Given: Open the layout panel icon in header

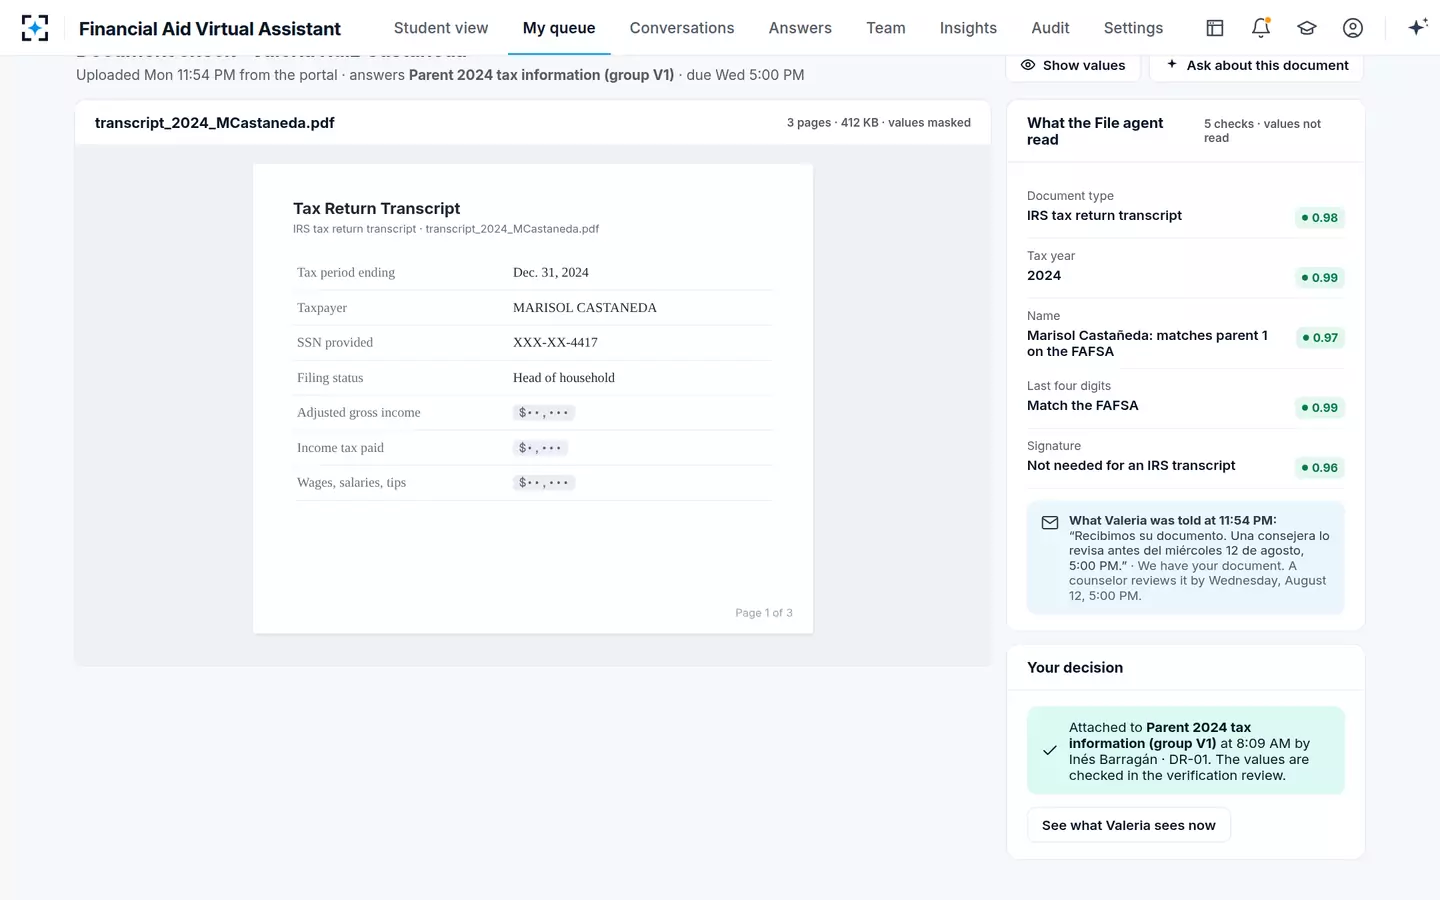Looking at the screenshot, I should click(1215, 28).
